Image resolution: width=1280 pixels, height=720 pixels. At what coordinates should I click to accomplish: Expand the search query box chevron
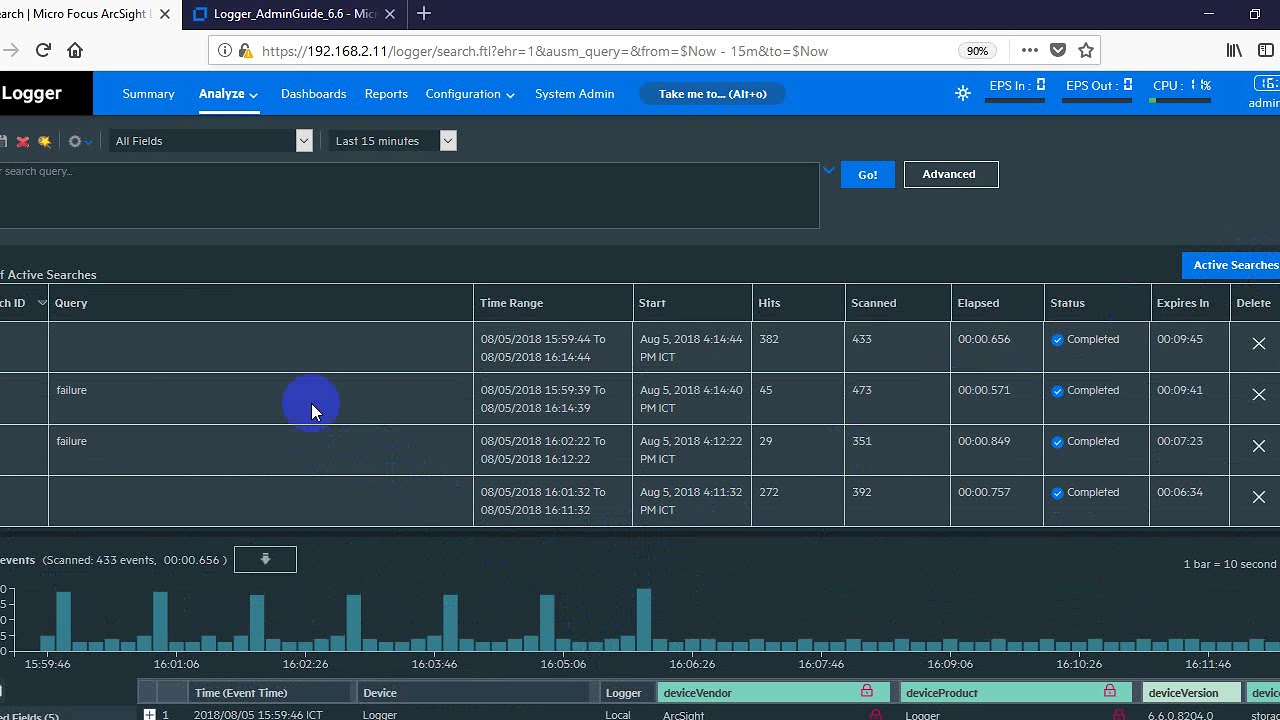[x=829, y=171]
